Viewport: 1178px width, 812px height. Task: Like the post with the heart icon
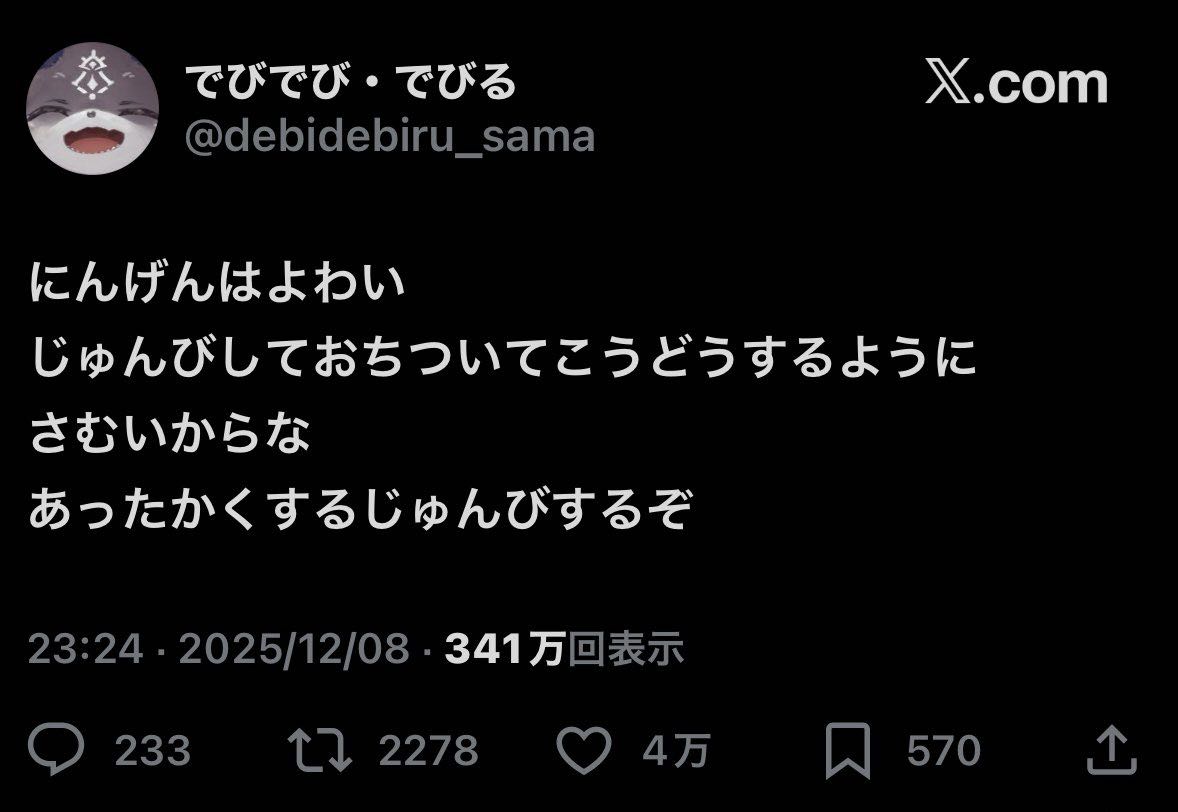(584, 750)
